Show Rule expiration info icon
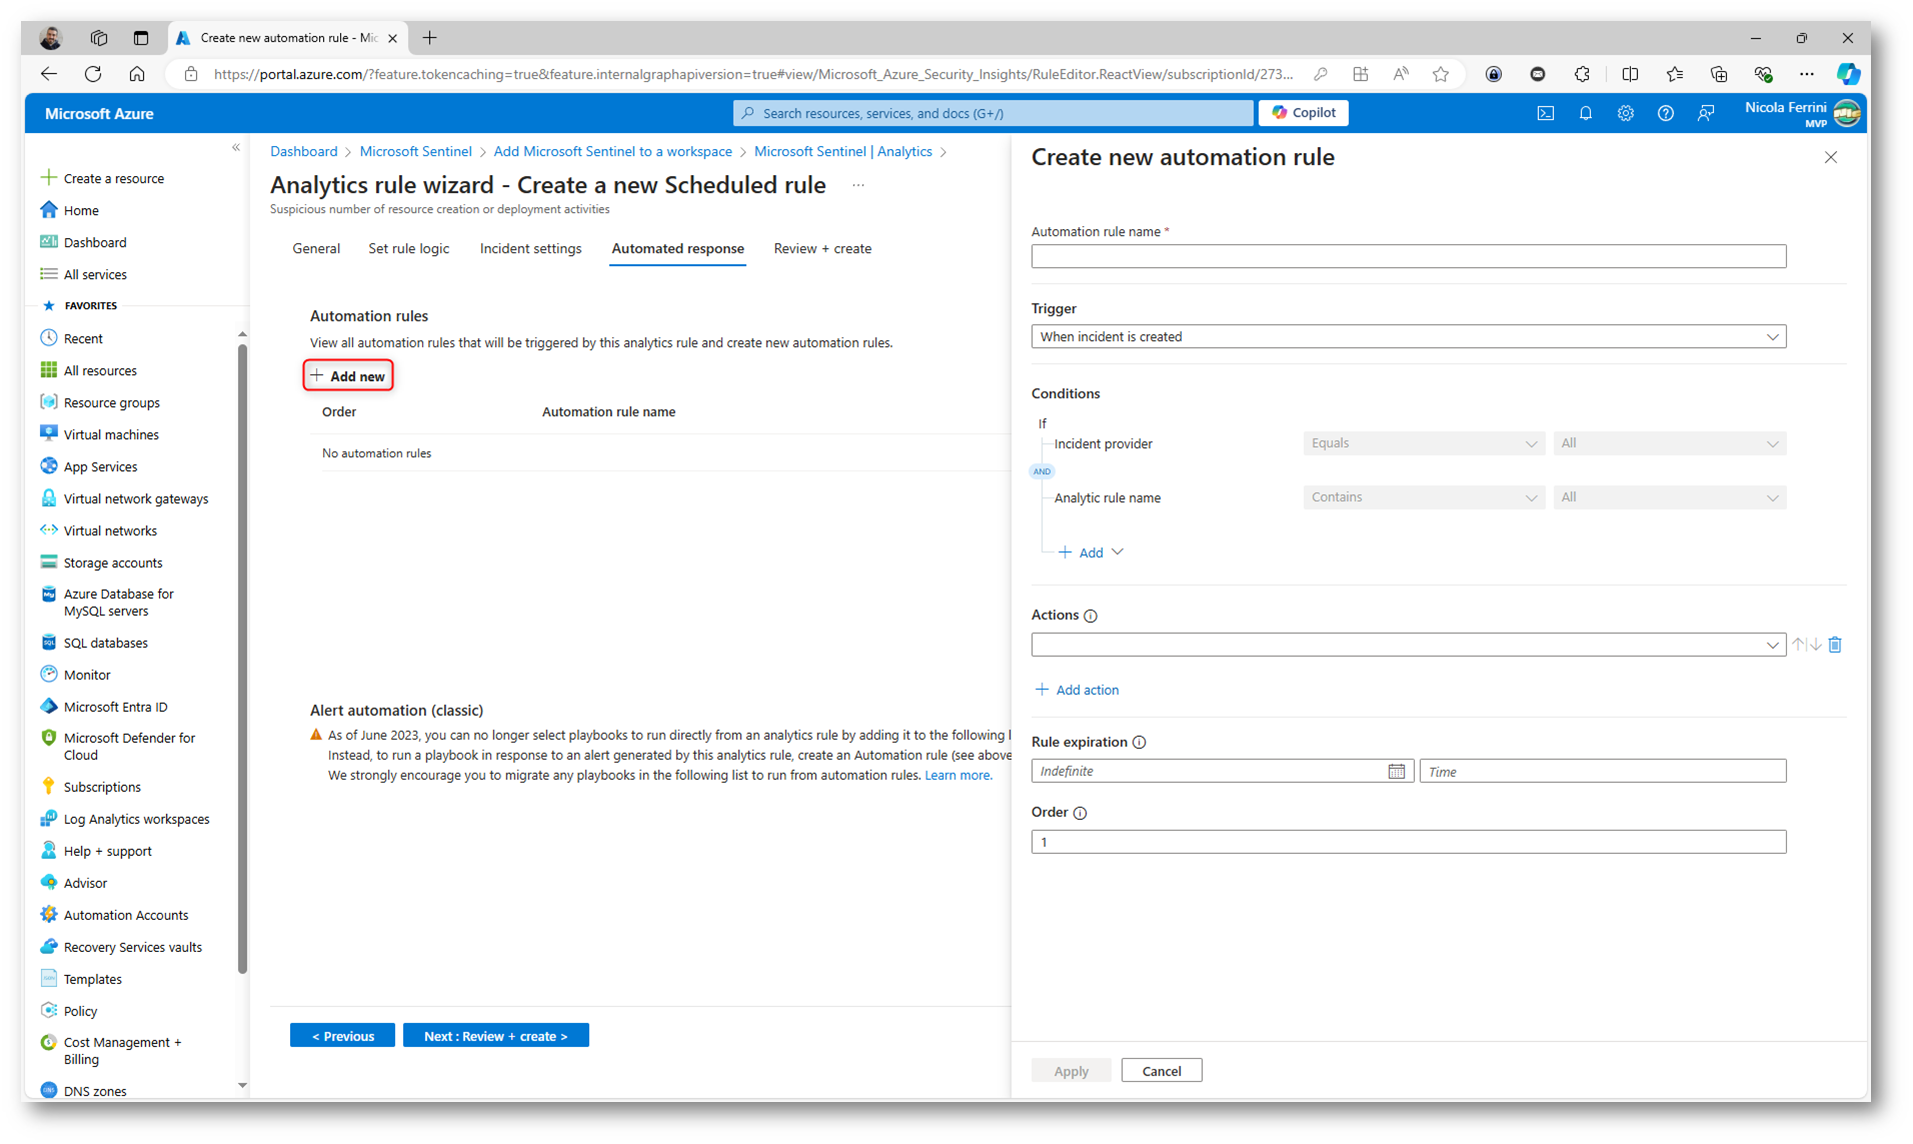1913x1144 pixels. pos(1139,742)
